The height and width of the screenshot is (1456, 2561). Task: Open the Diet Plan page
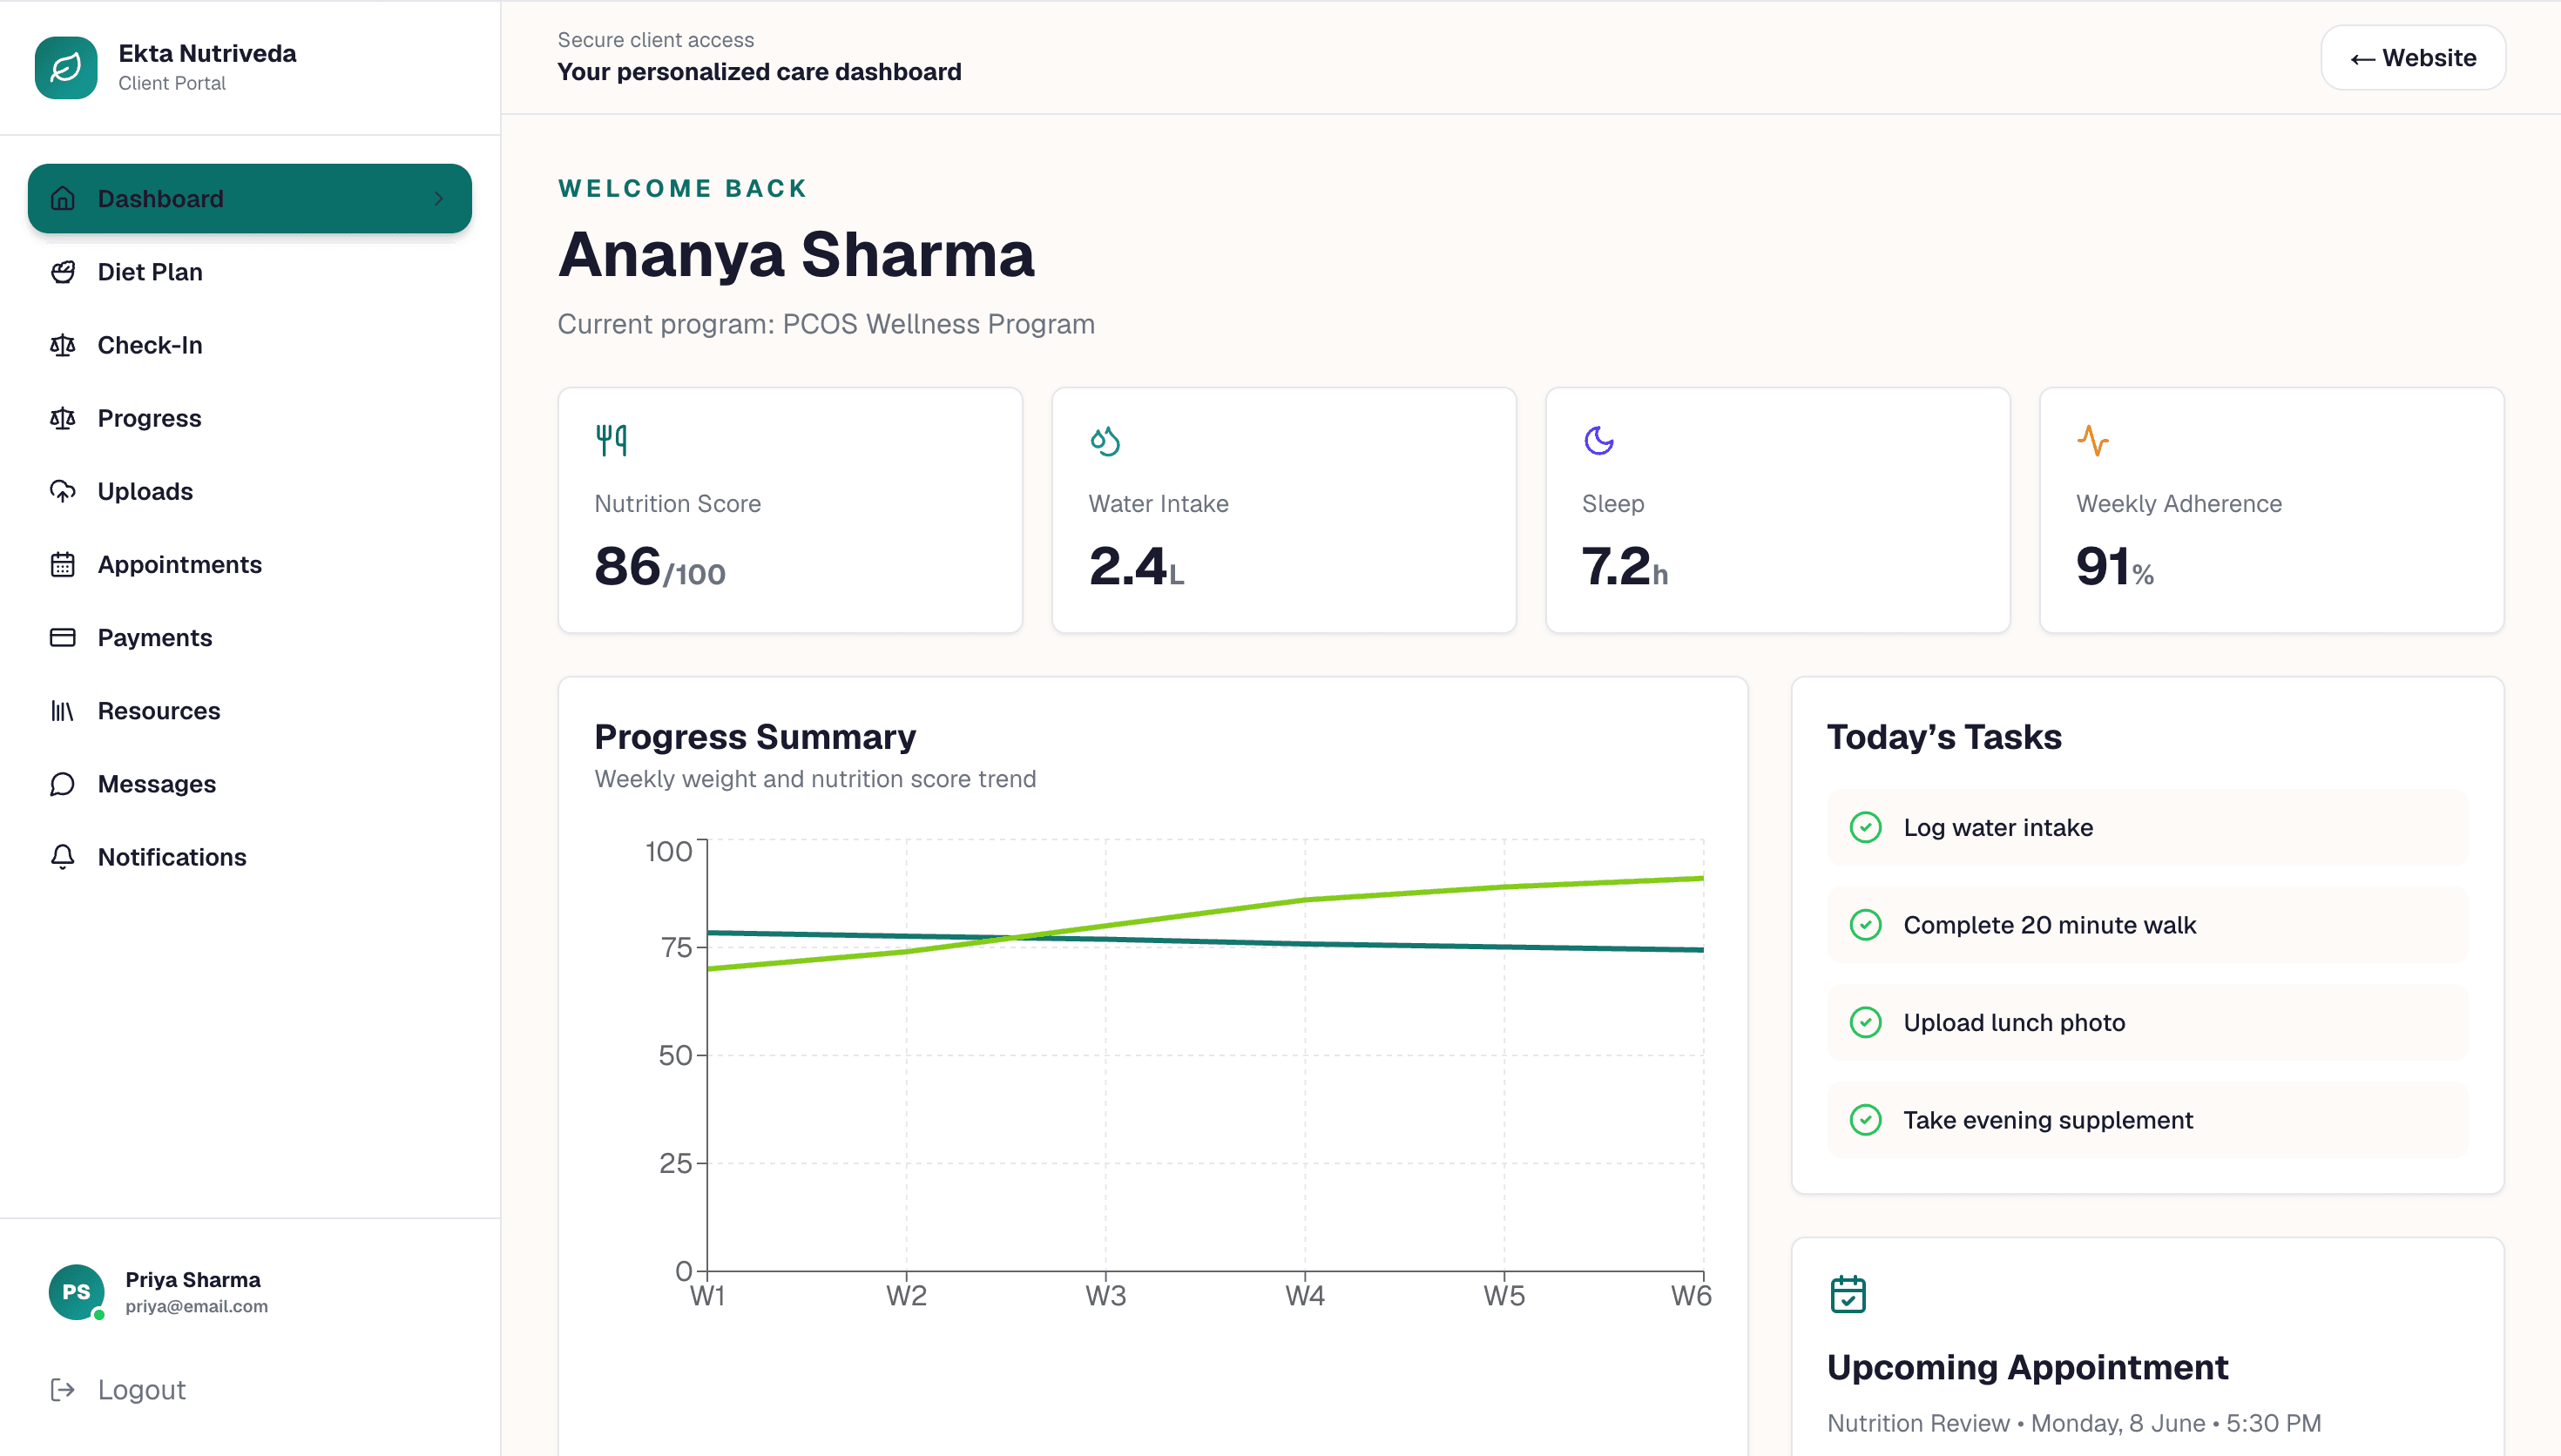pyautogui.click(x=250, y=272)
